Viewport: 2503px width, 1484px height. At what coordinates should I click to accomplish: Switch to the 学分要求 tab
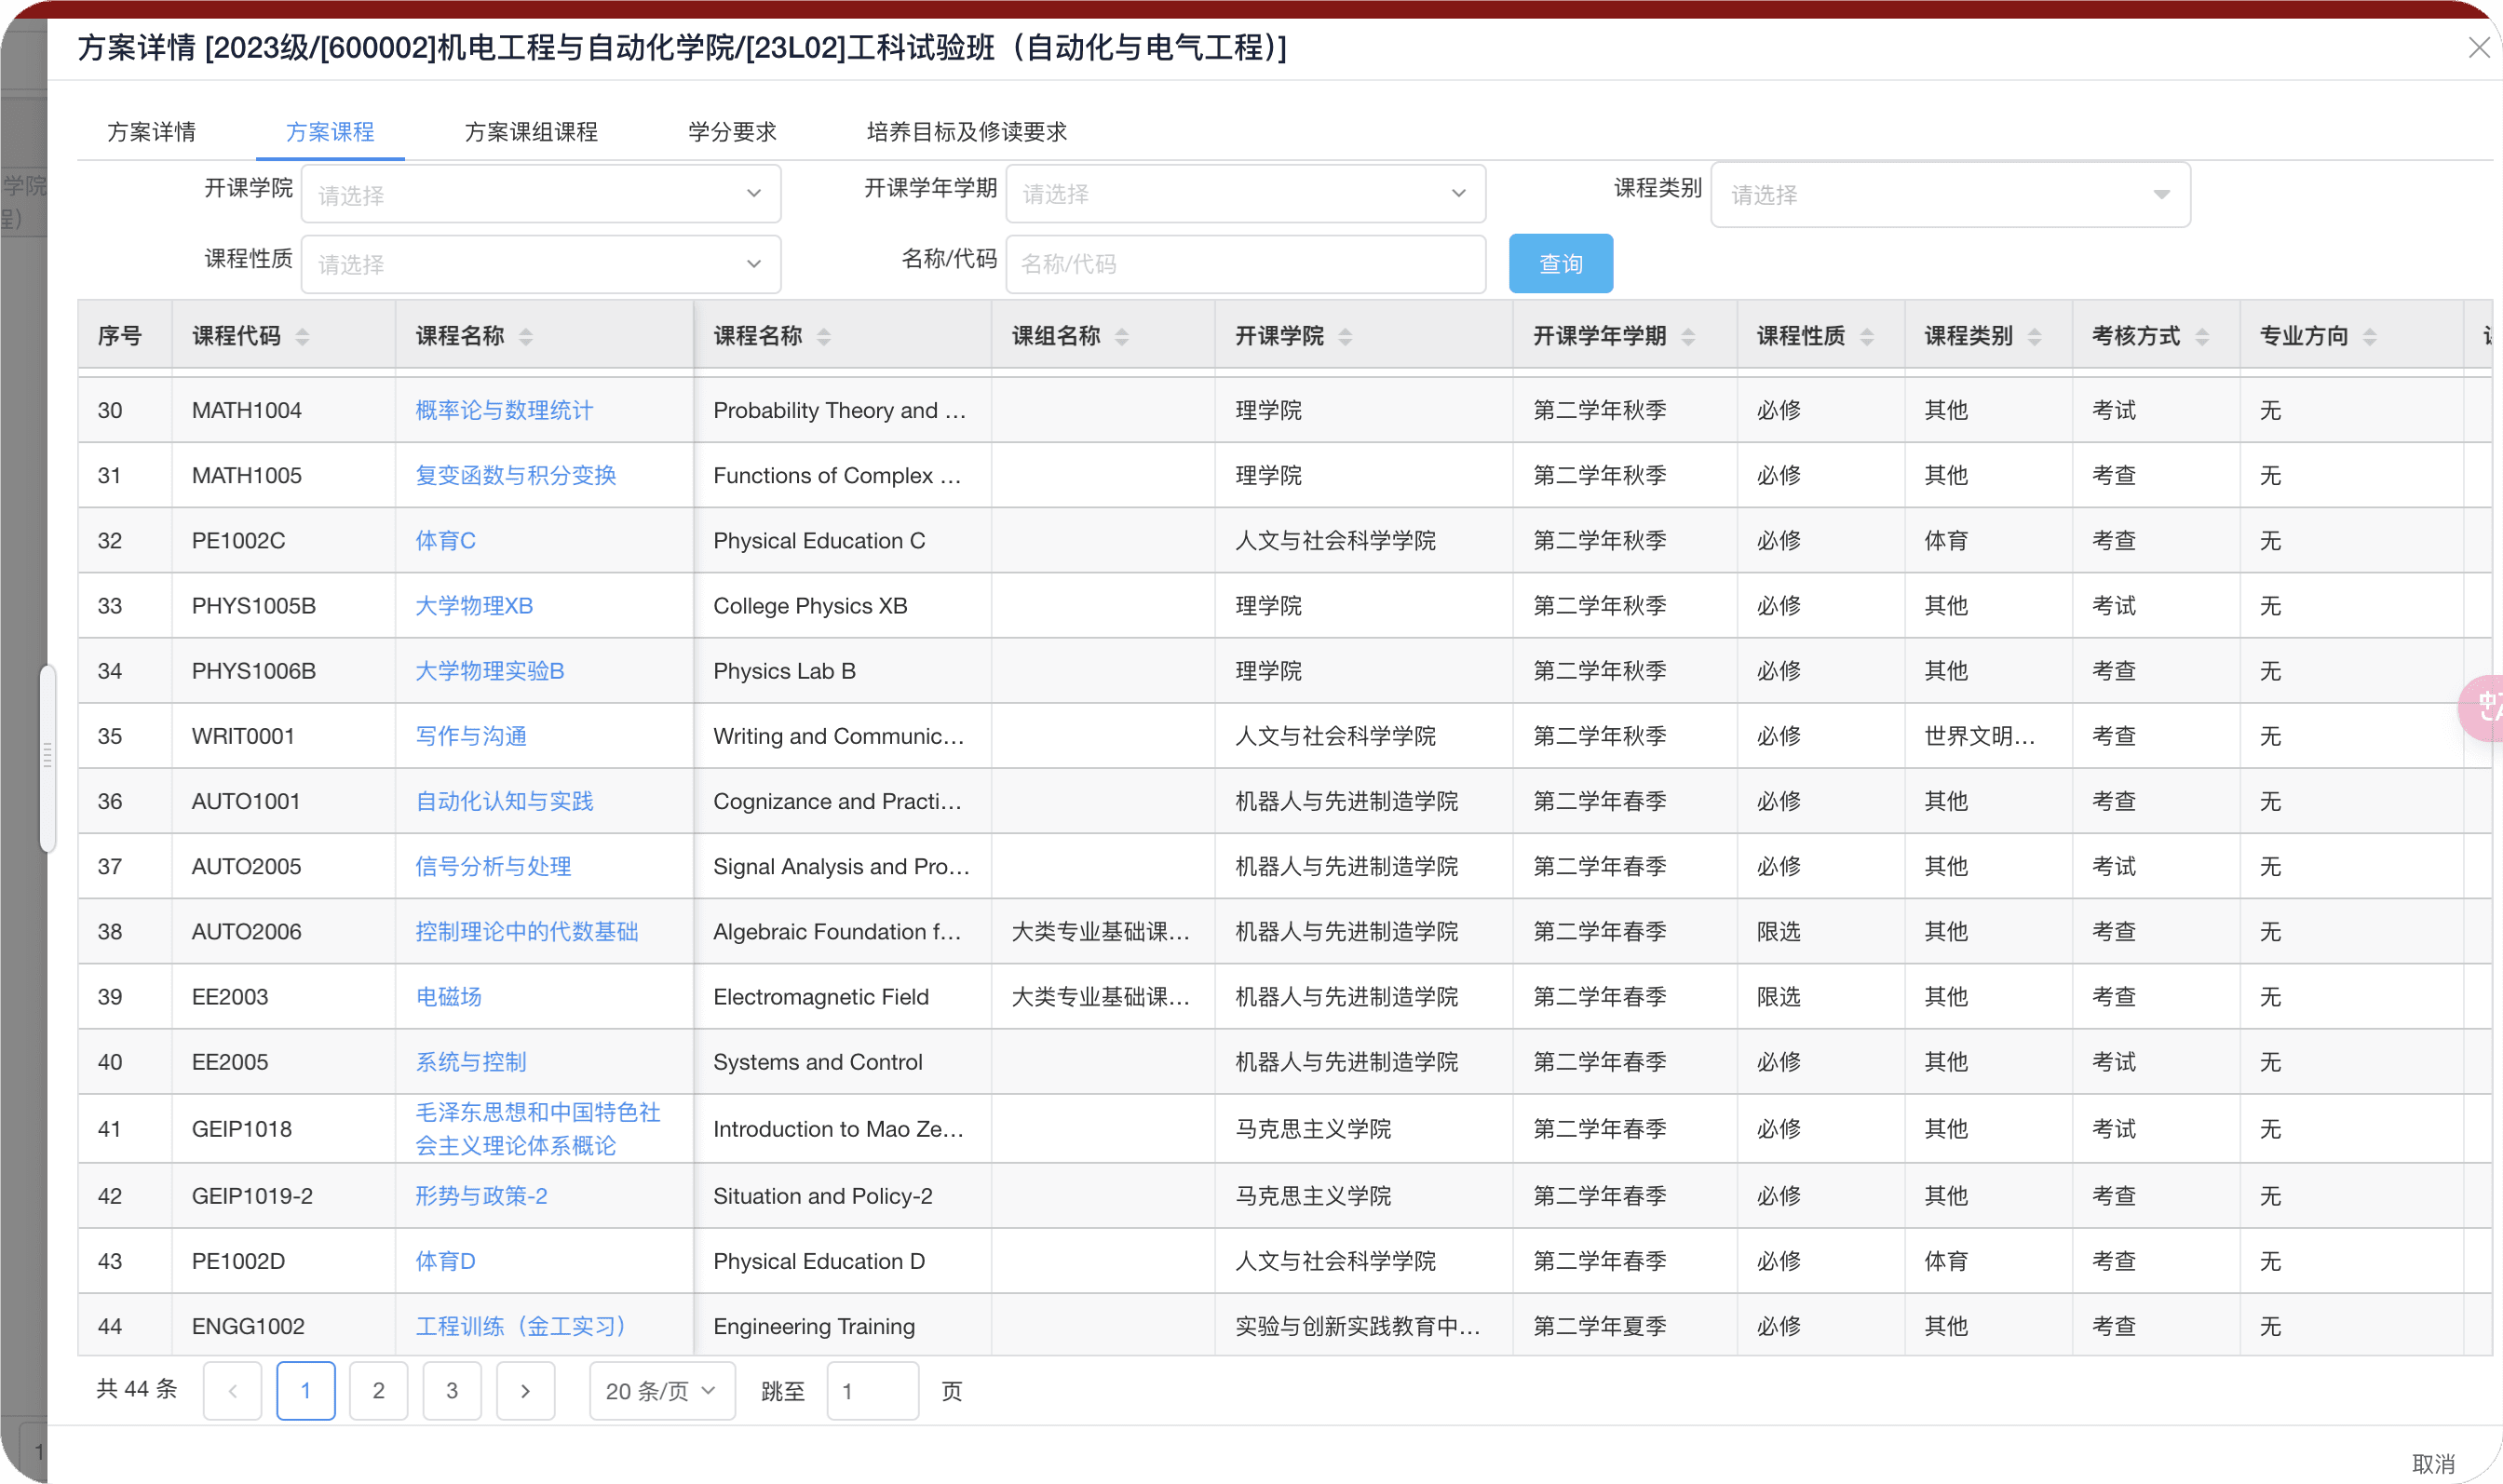coord(732,132)
